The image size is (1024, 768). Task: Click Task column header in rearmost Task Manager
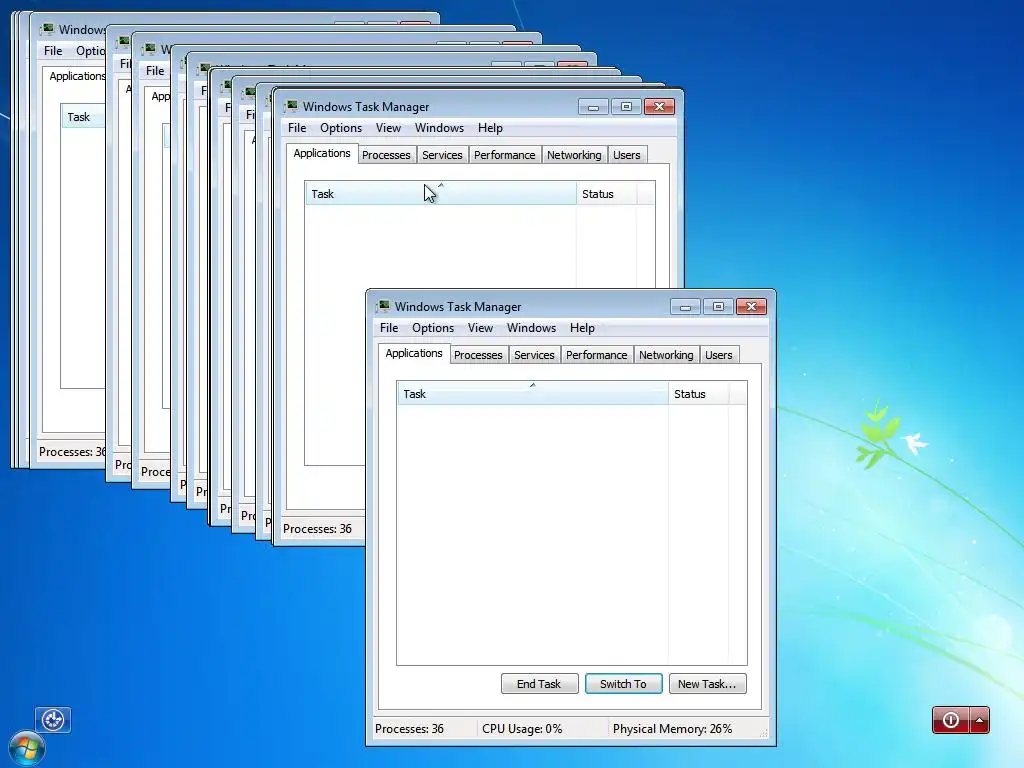click(83, 117)
